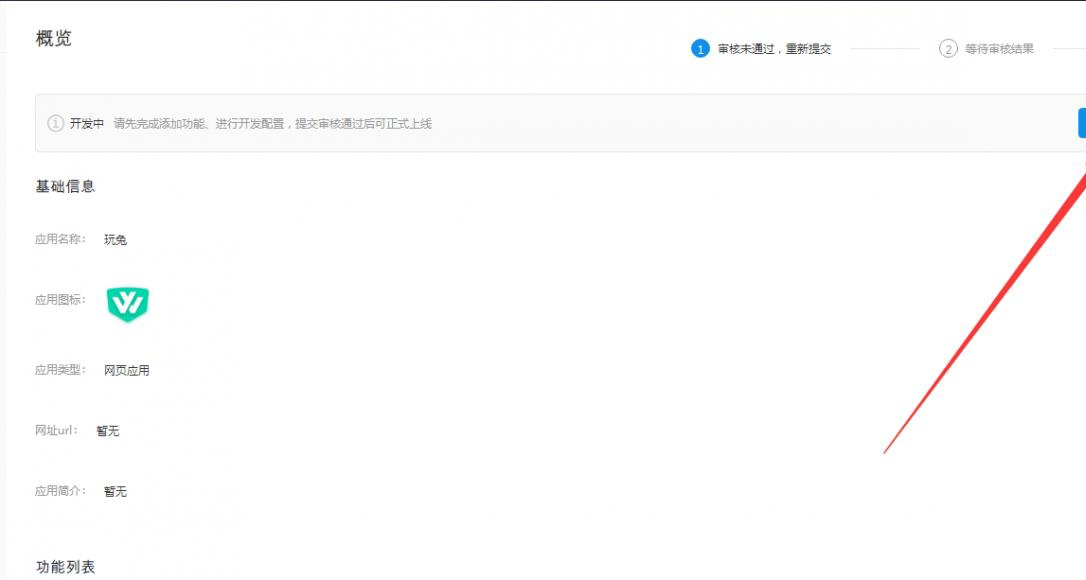Viewport: 1086px width, 580px height.
Task: Click the 网址url field label
Action: pyautogui.click(x=57, y=431)
